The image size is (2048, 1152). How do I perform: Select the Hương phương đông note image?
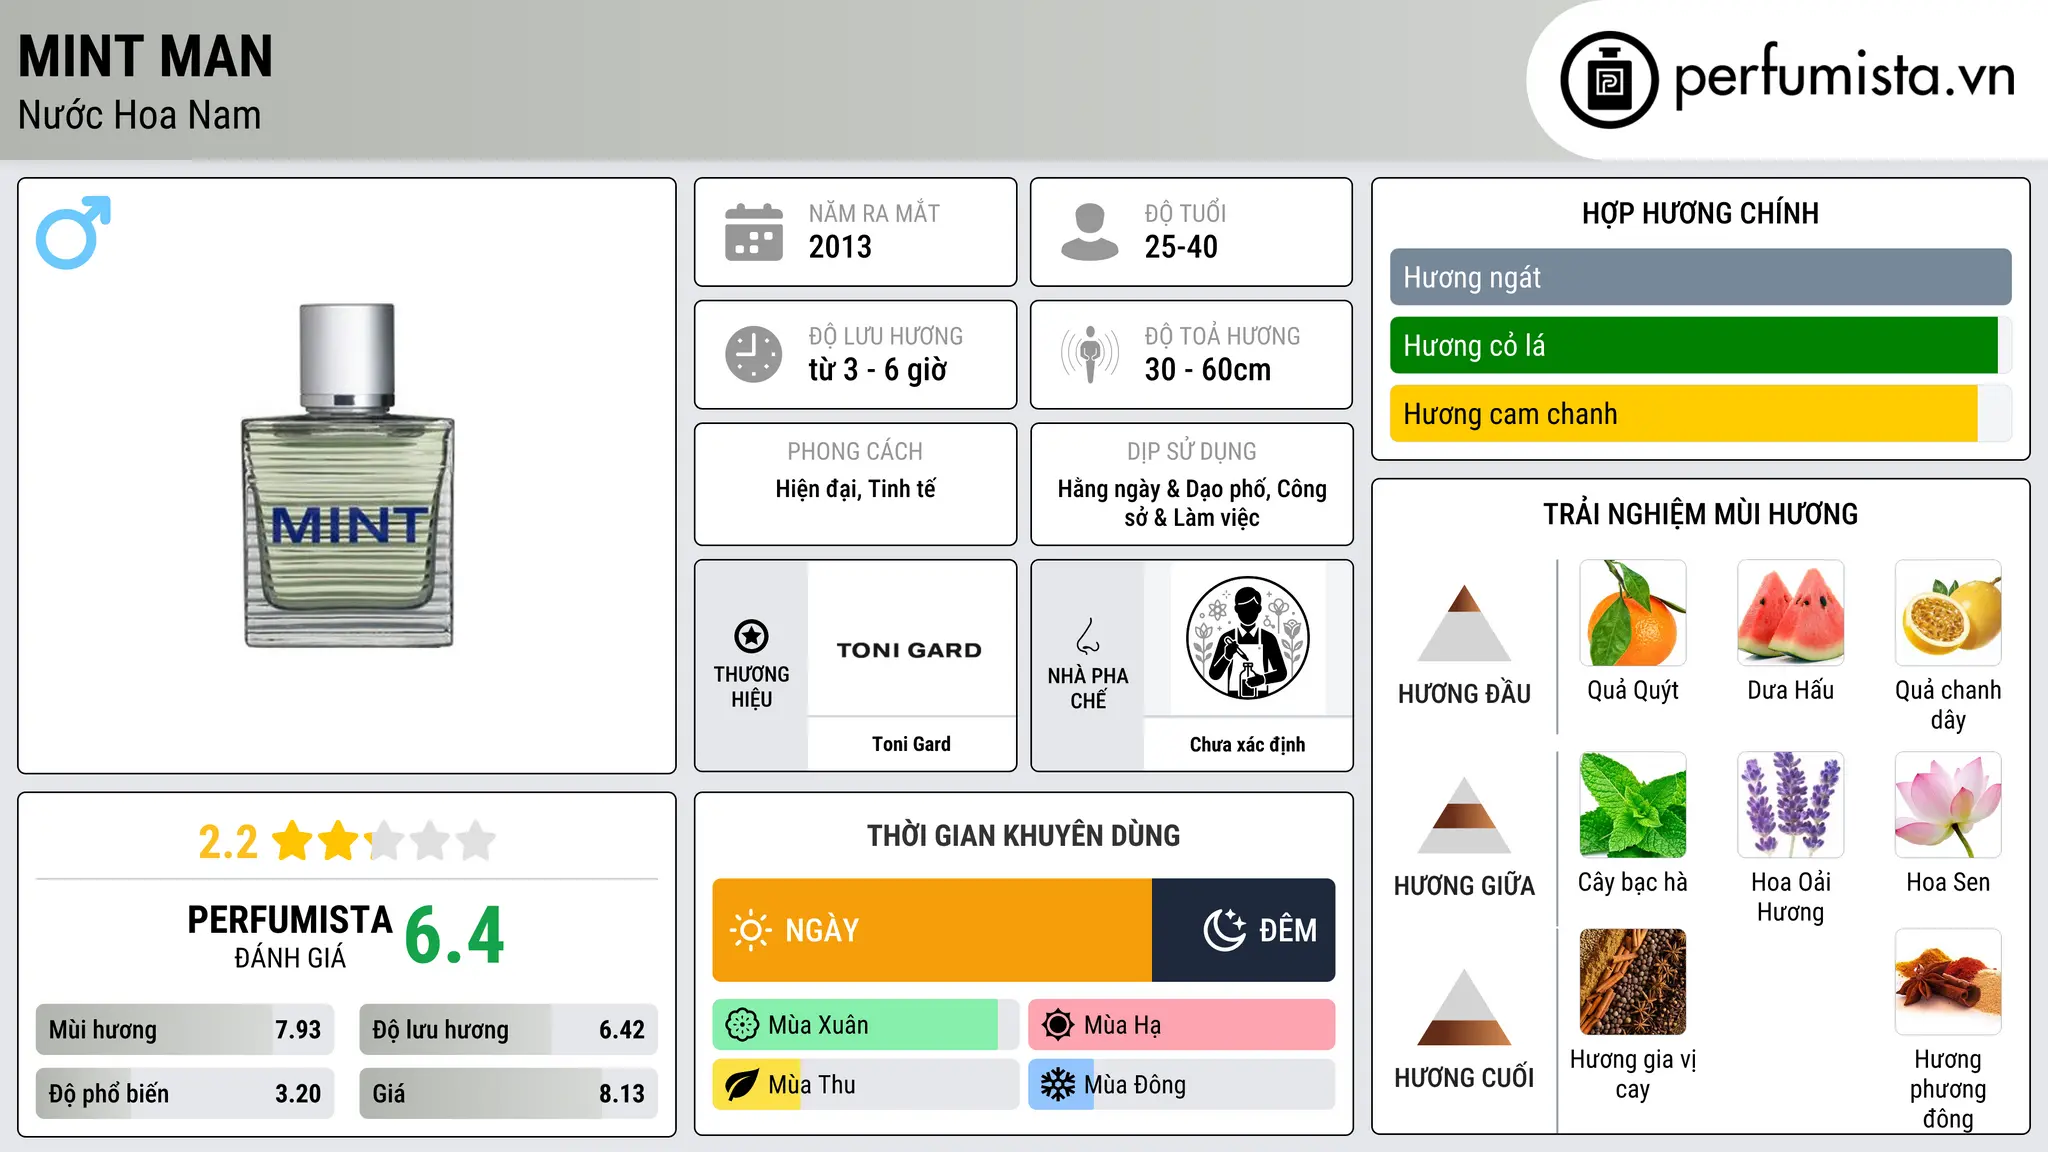1948,982
